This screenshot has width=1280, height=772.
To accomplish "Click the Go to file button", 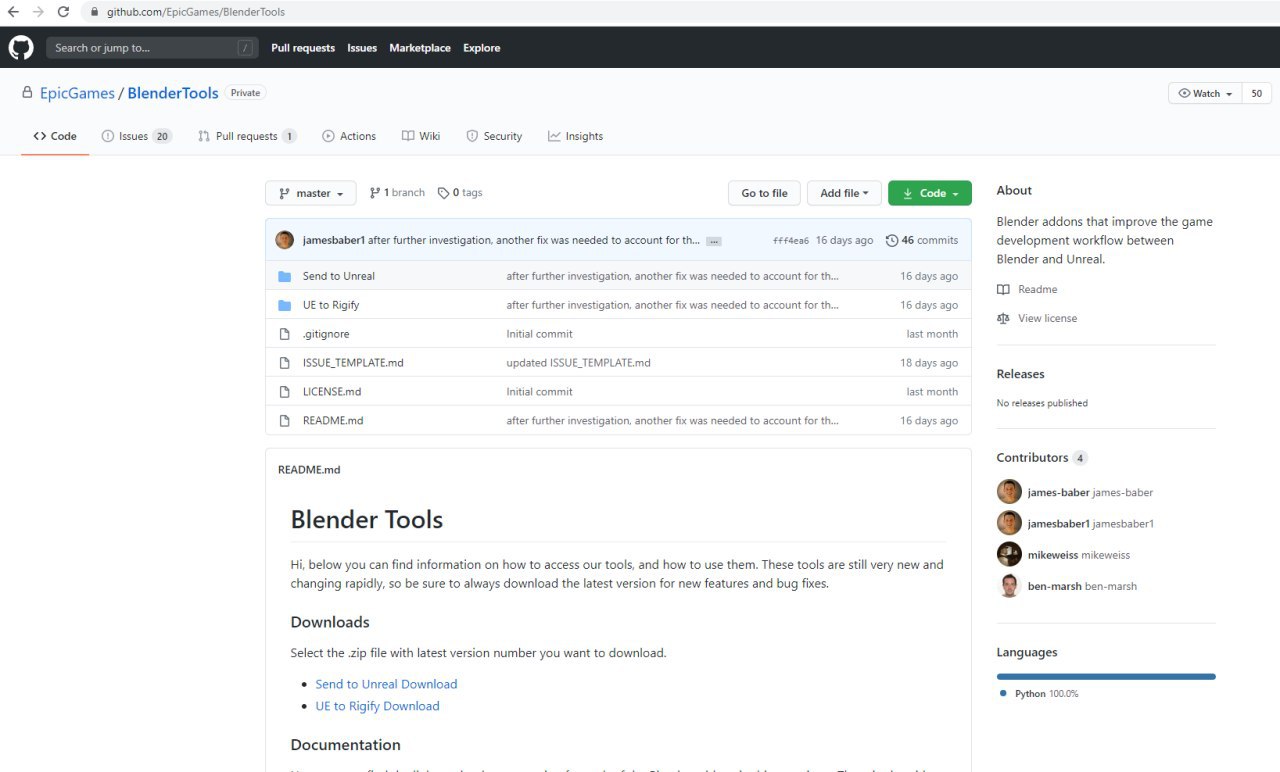I will pyautogui.click(x=764, y=193).
